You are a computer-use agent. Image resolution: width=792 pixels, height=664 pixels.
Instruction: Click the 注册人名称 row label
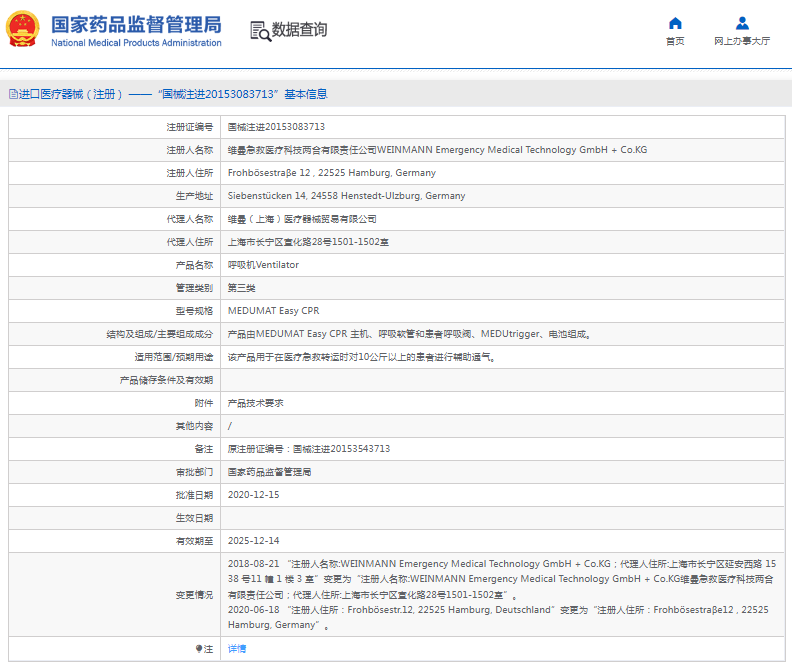(x=190, y=150)
